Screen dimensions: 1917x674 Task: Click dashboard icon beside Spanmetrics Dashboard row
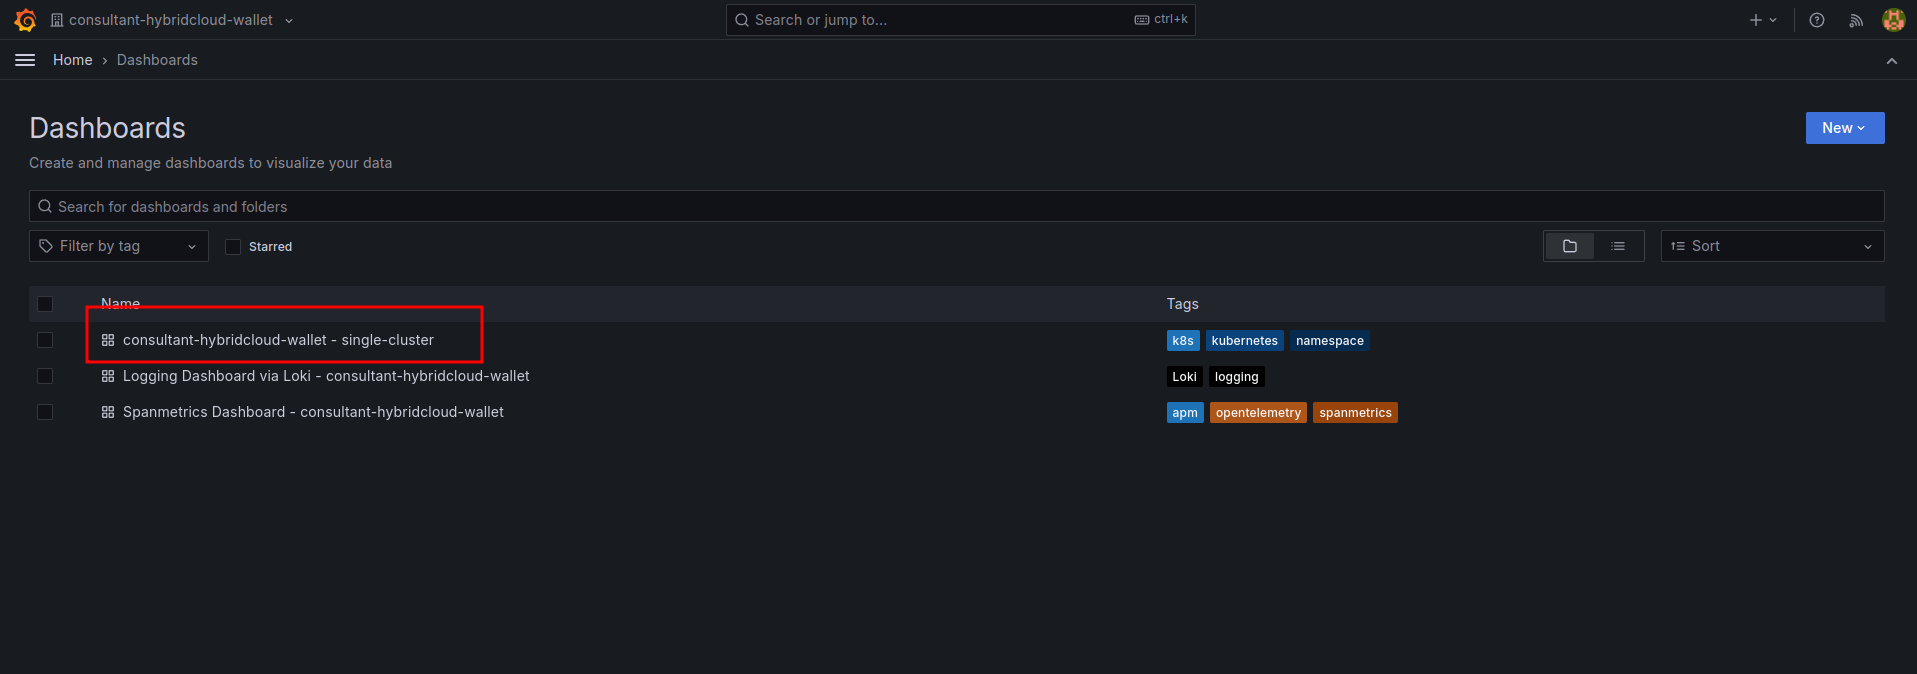click(x=108, y=412)
